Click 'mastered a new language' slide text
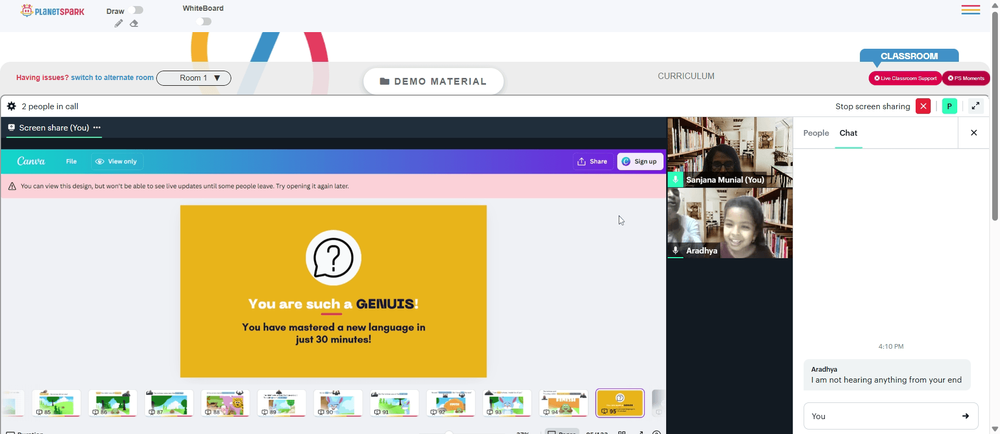Image resolution: width=1000 pixels, height=434 pixels. [x=334, y=333]
